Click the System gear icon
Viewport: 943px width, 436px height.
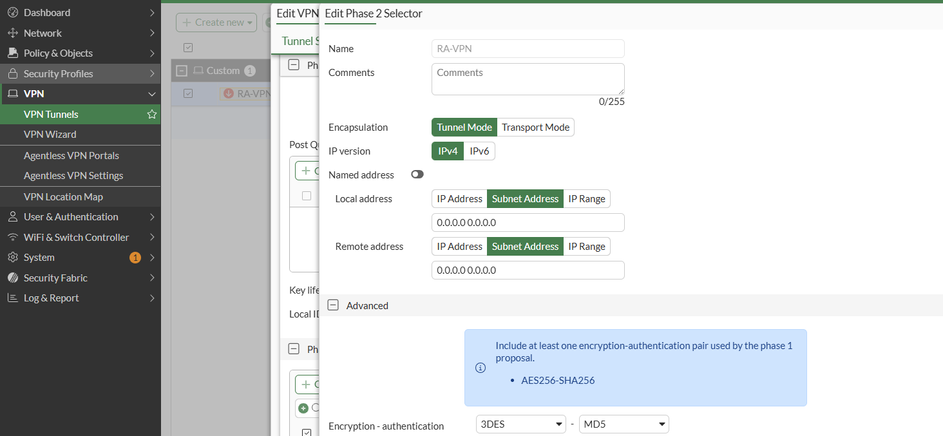coord(13,258)
